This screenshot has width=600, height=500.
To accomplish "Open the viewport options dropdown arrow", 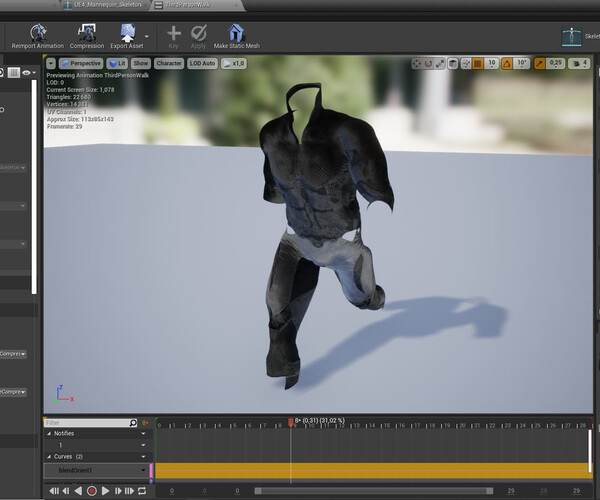I will tap(51, 64).
